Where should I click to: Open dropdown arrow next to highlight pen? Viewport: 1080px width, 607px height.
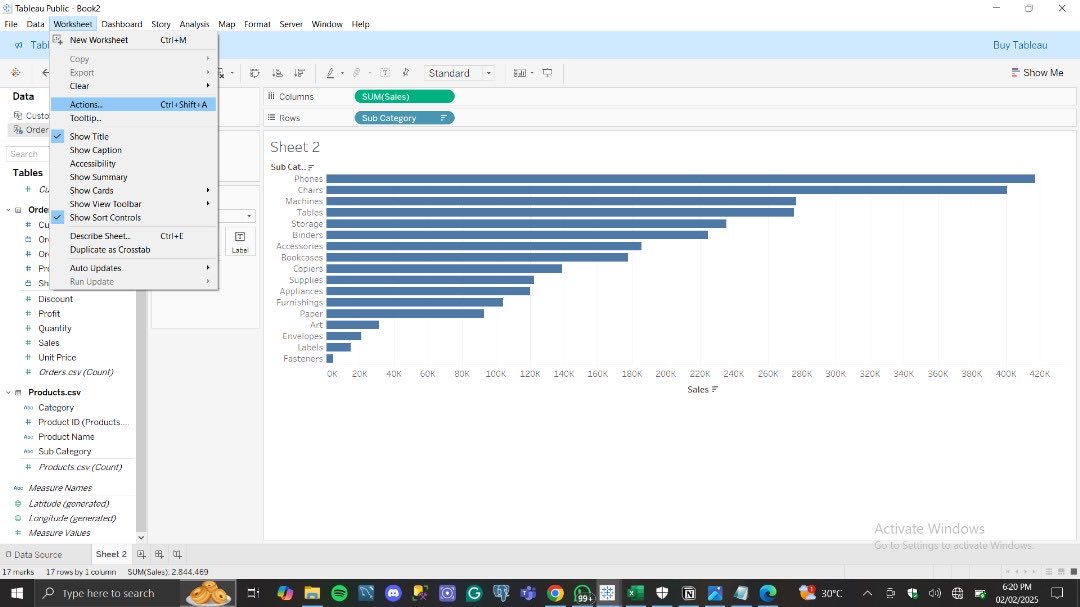click(x=342, y=73)
